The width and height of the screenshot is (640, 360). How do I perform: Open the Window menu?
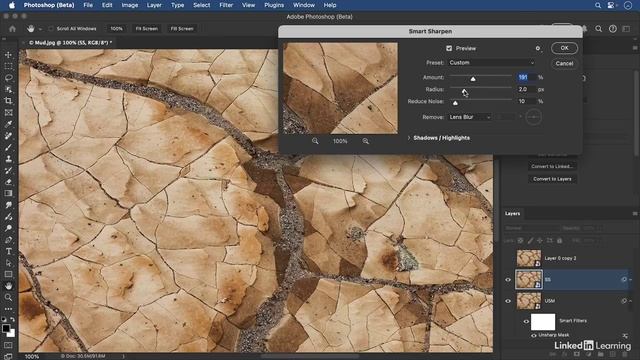pos(304,5)
